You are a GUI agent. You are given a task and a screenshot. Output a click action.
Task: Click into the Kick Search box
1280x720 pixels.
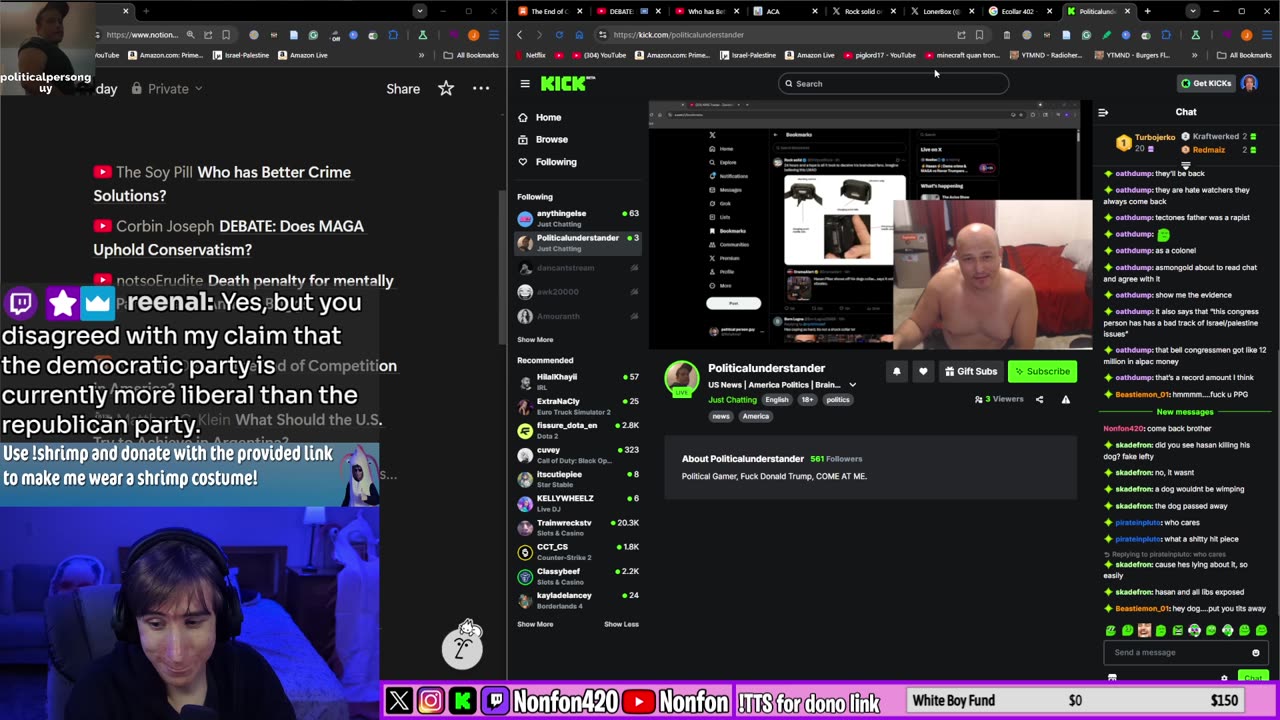click(893, 84)
